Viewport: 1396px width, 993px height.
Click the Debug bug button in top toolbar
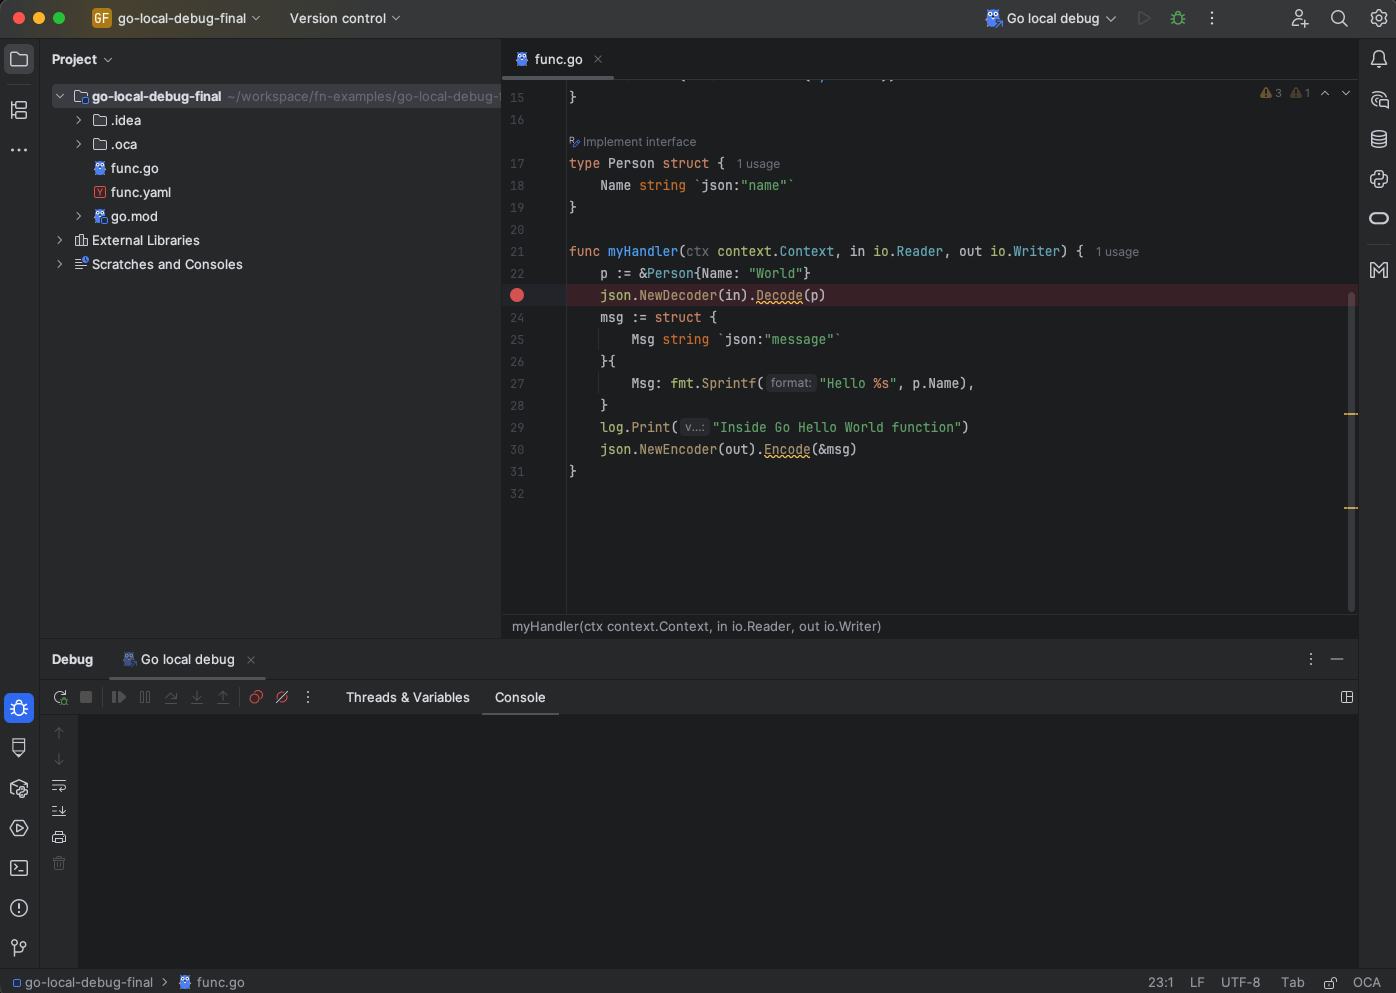(x=1178, y=18)
